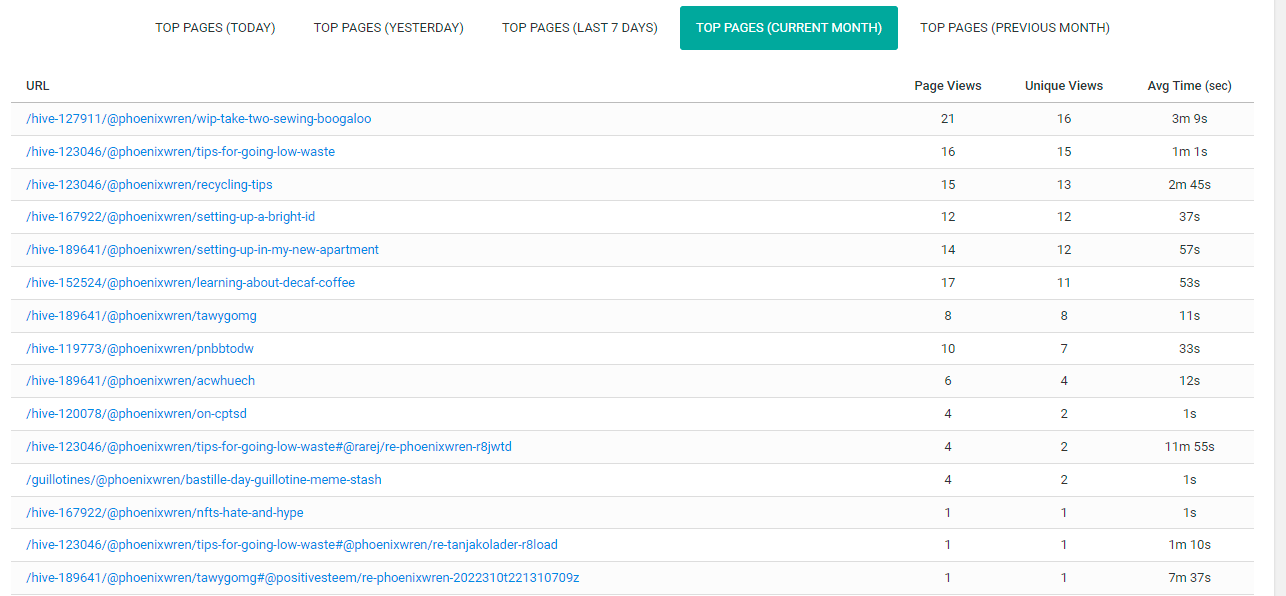Select Top Pages (Last 7 Days) tab

(x=580, y=28)
